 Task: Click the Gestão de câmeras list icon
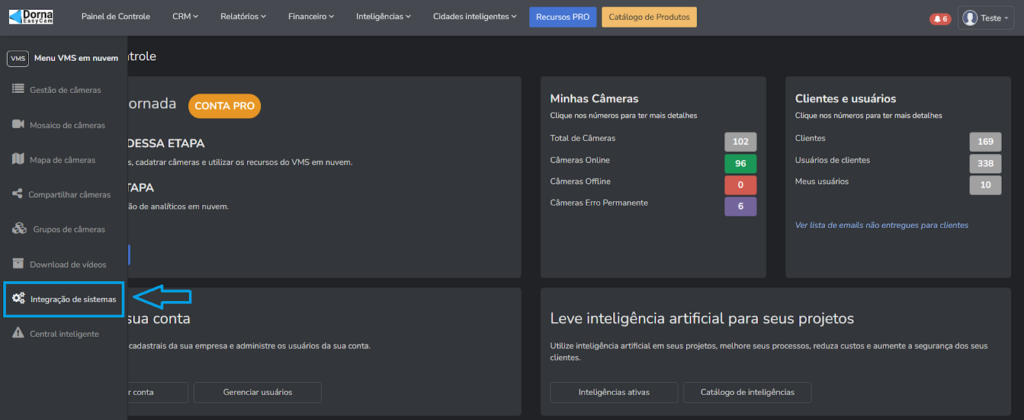18,90
